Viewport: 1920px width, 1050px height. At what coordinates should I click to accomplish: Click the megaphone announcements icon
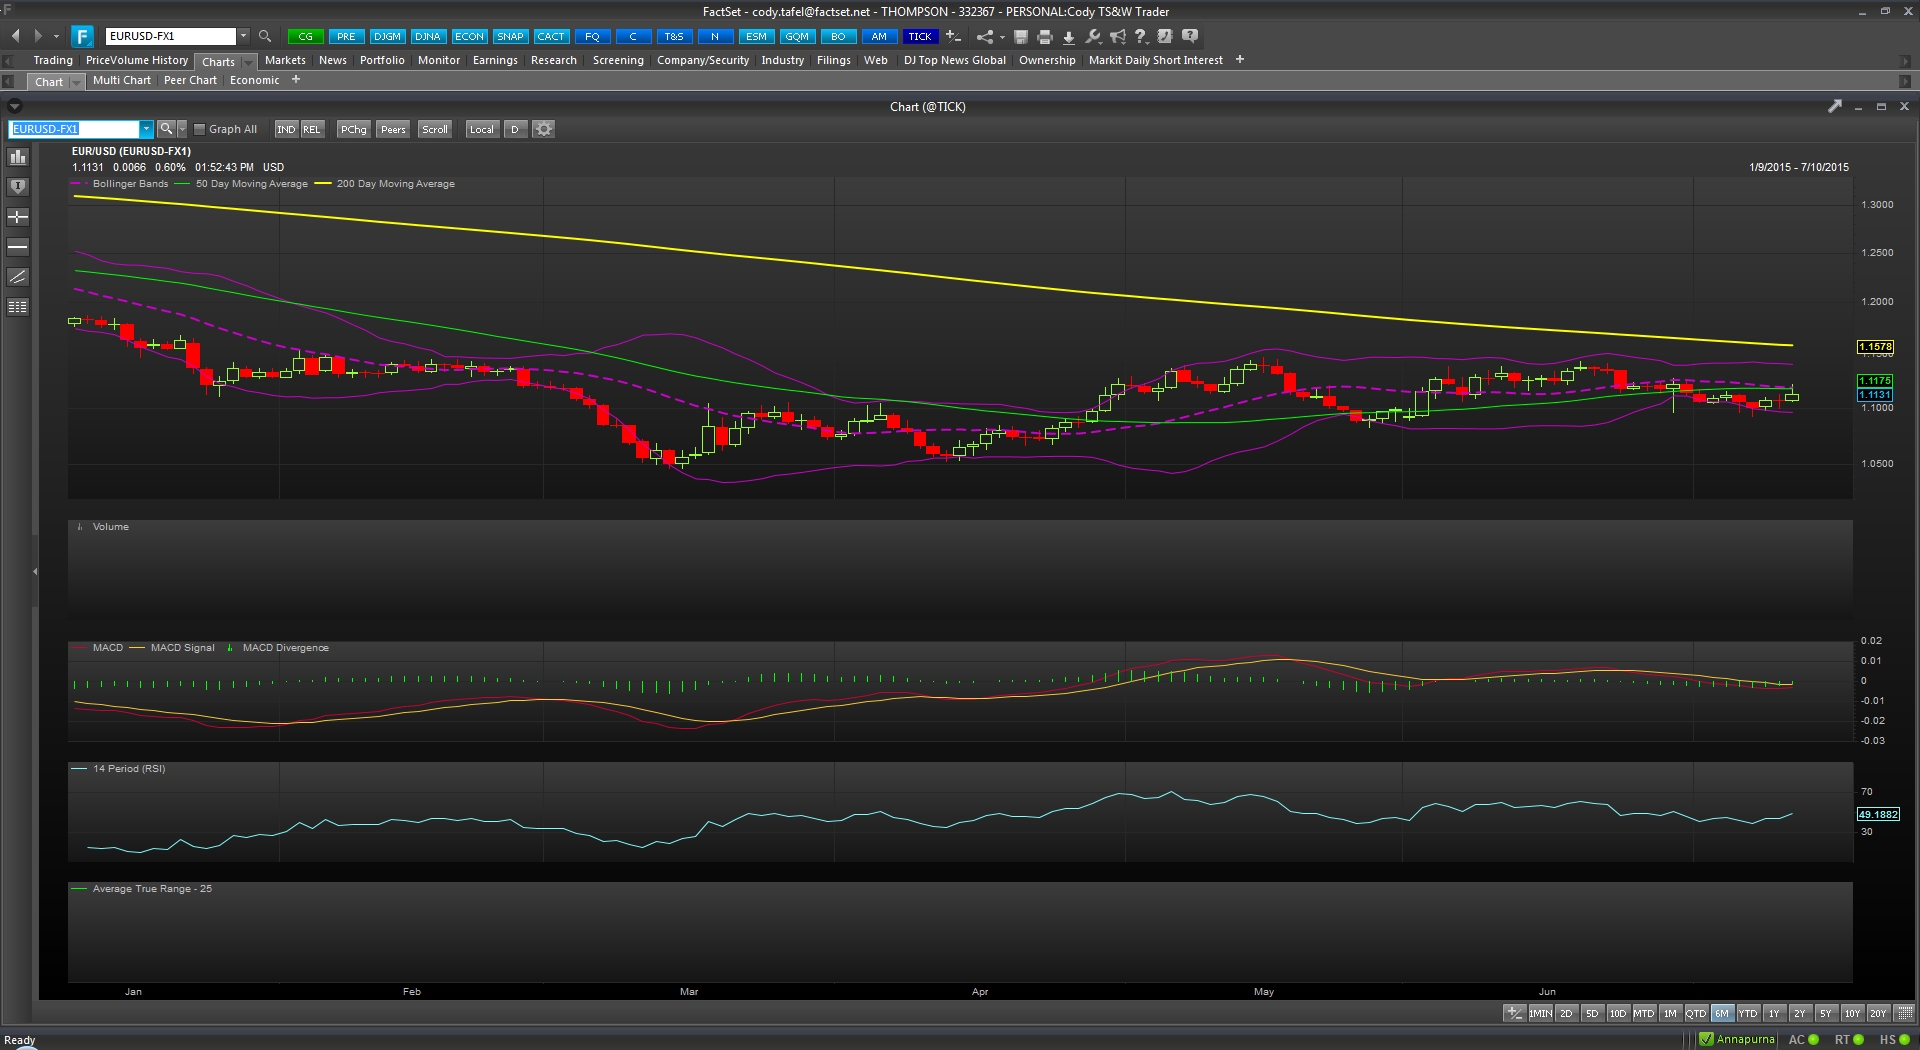tap(1117, 36)
